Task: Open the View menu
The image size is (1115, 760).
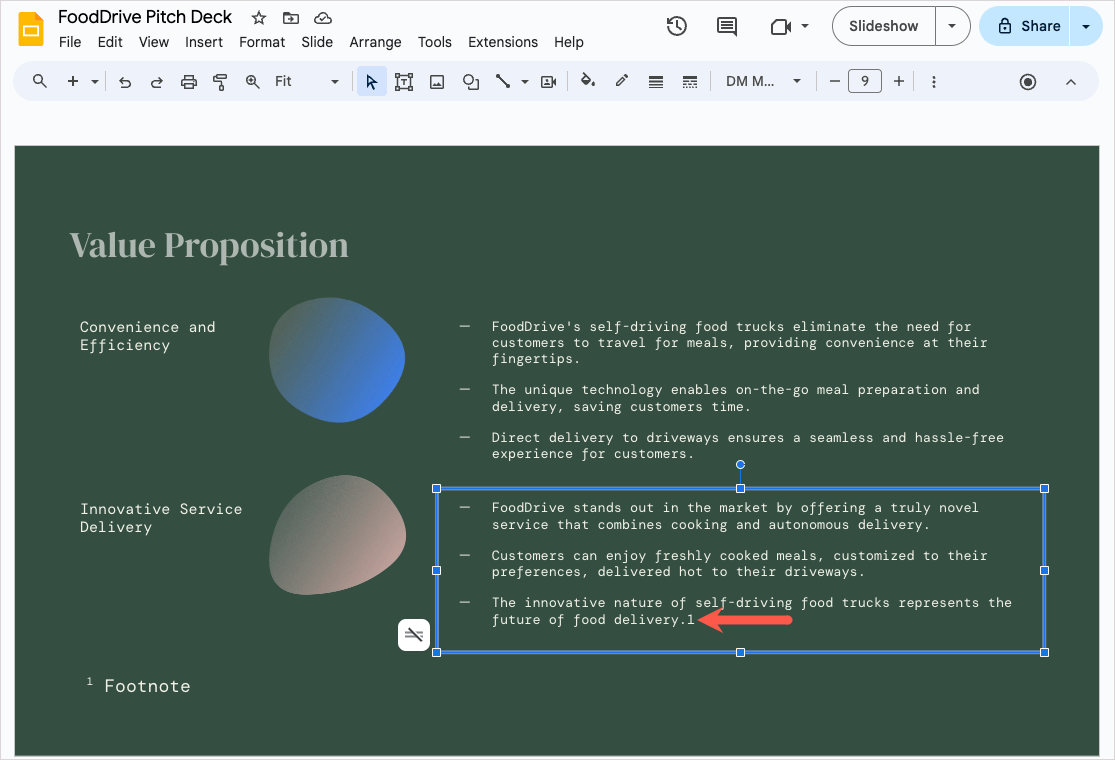Action: 154,42
